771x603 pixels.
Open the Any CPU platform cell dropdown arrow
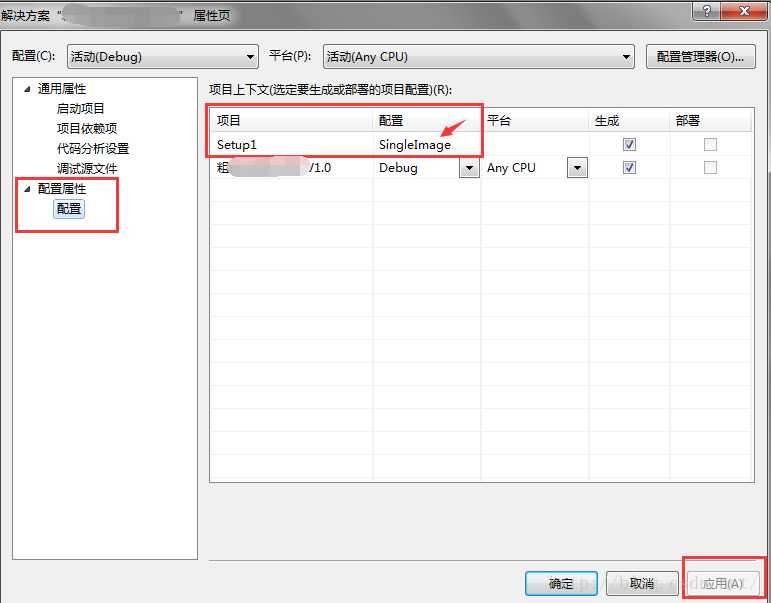(577, 168)
